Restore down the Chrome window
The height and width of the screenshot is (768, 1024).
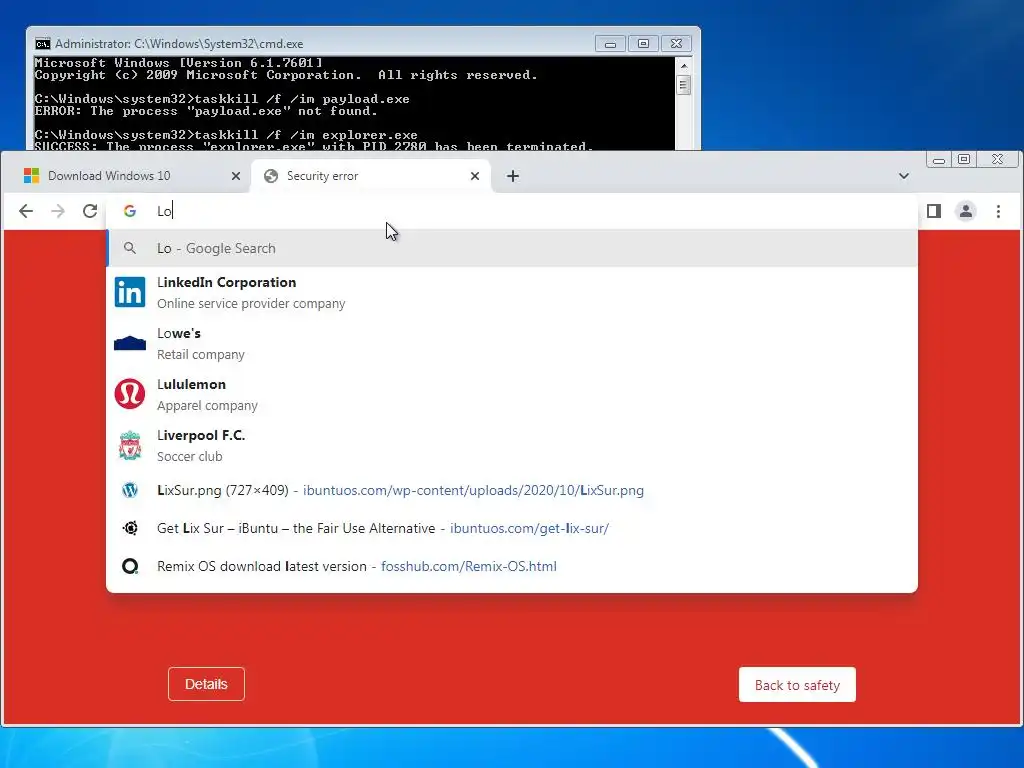(x=964, y=159)
